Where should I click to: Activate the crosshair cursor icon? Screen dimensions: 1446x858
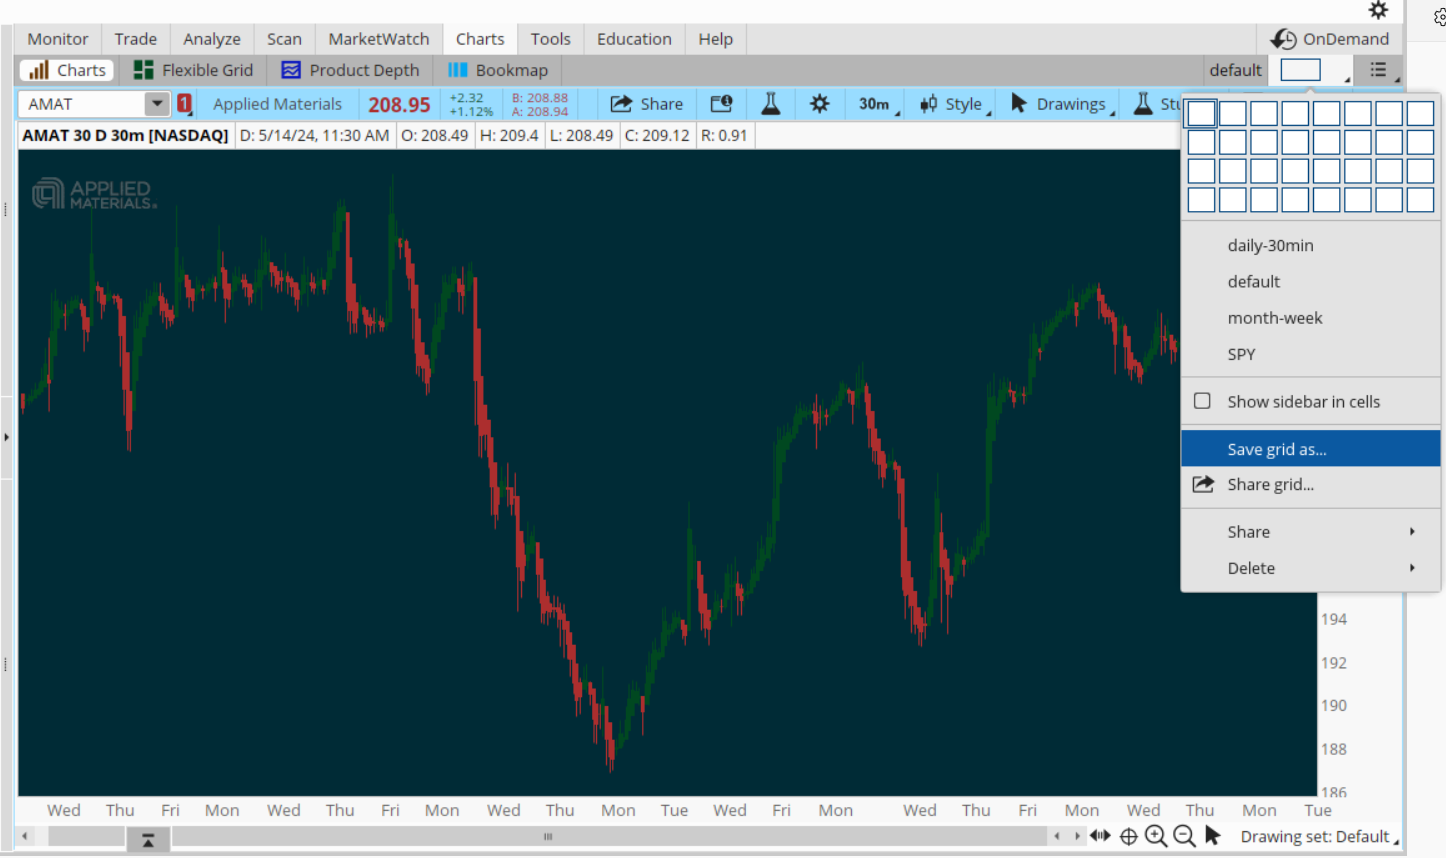[x=1129, y=836]
